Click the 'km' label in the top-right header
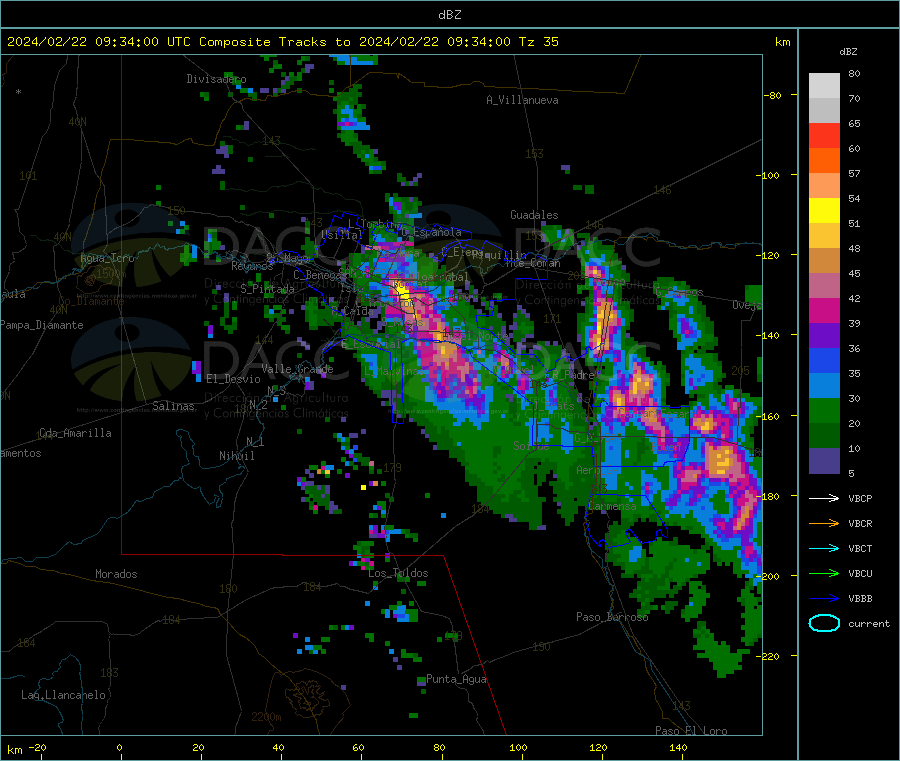Image resolution: width=900 pixels, height=761 pixels. point(782,42)
